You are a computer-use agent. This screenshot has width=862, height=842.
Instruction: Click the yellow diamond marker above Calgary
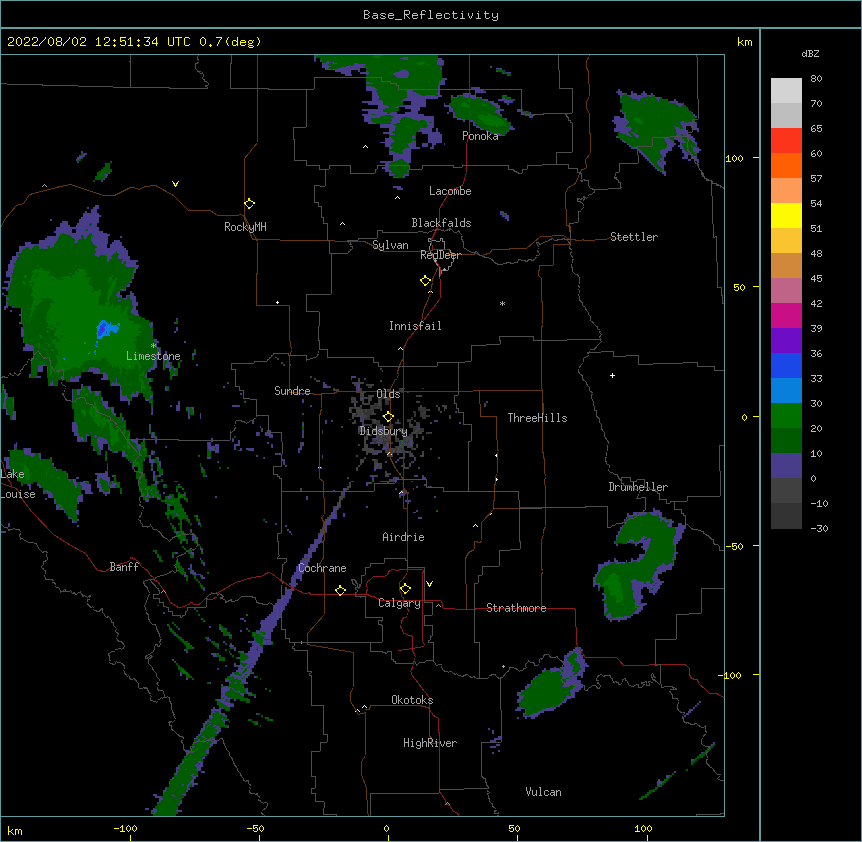[405, 589]
